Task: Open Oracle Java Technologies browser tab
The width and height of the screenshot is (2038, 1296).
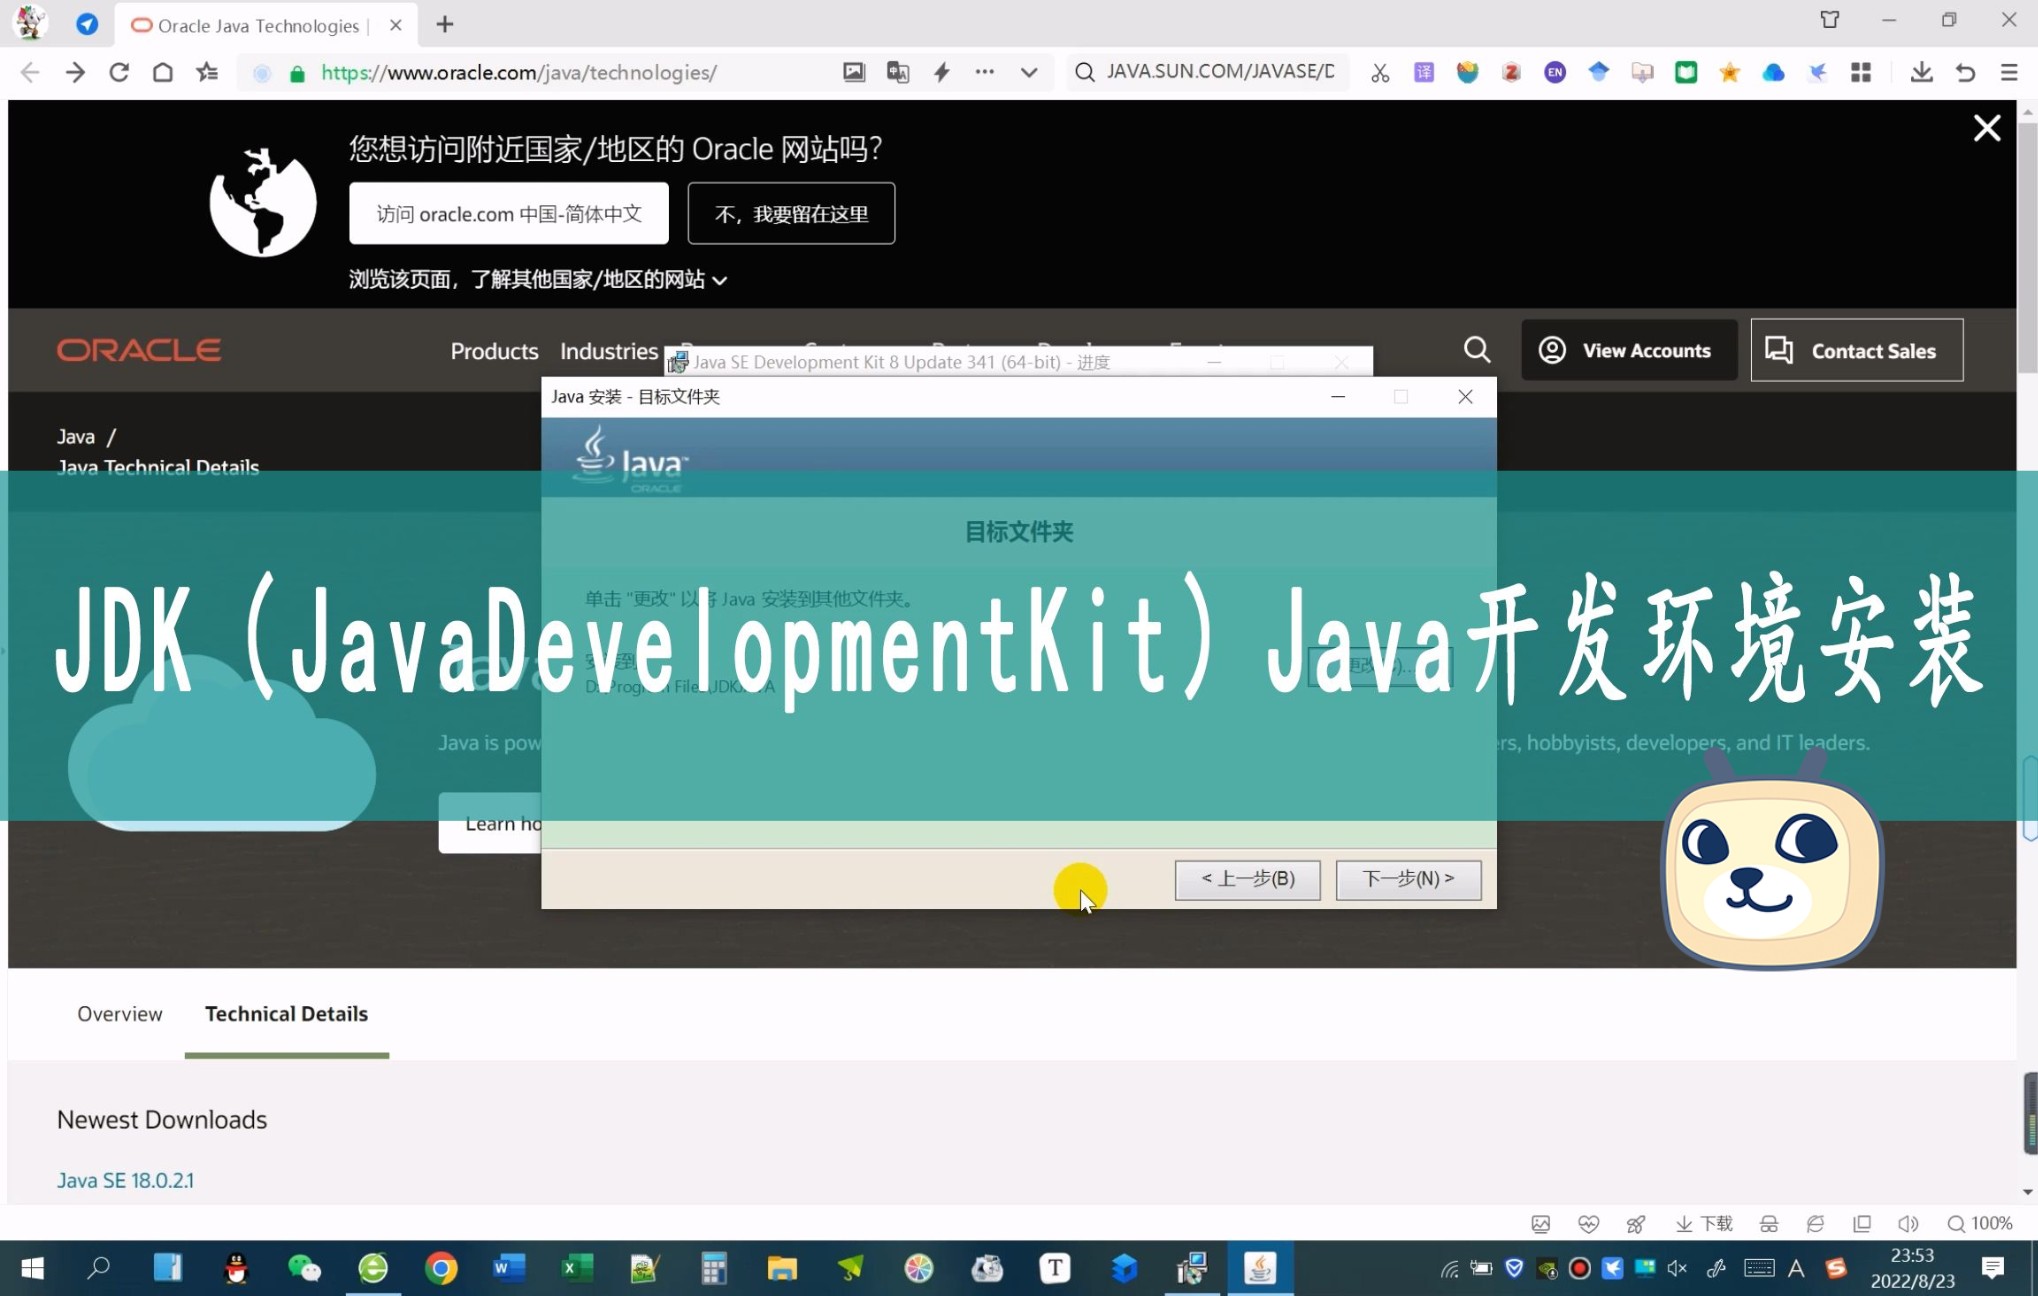Action: 258,25
